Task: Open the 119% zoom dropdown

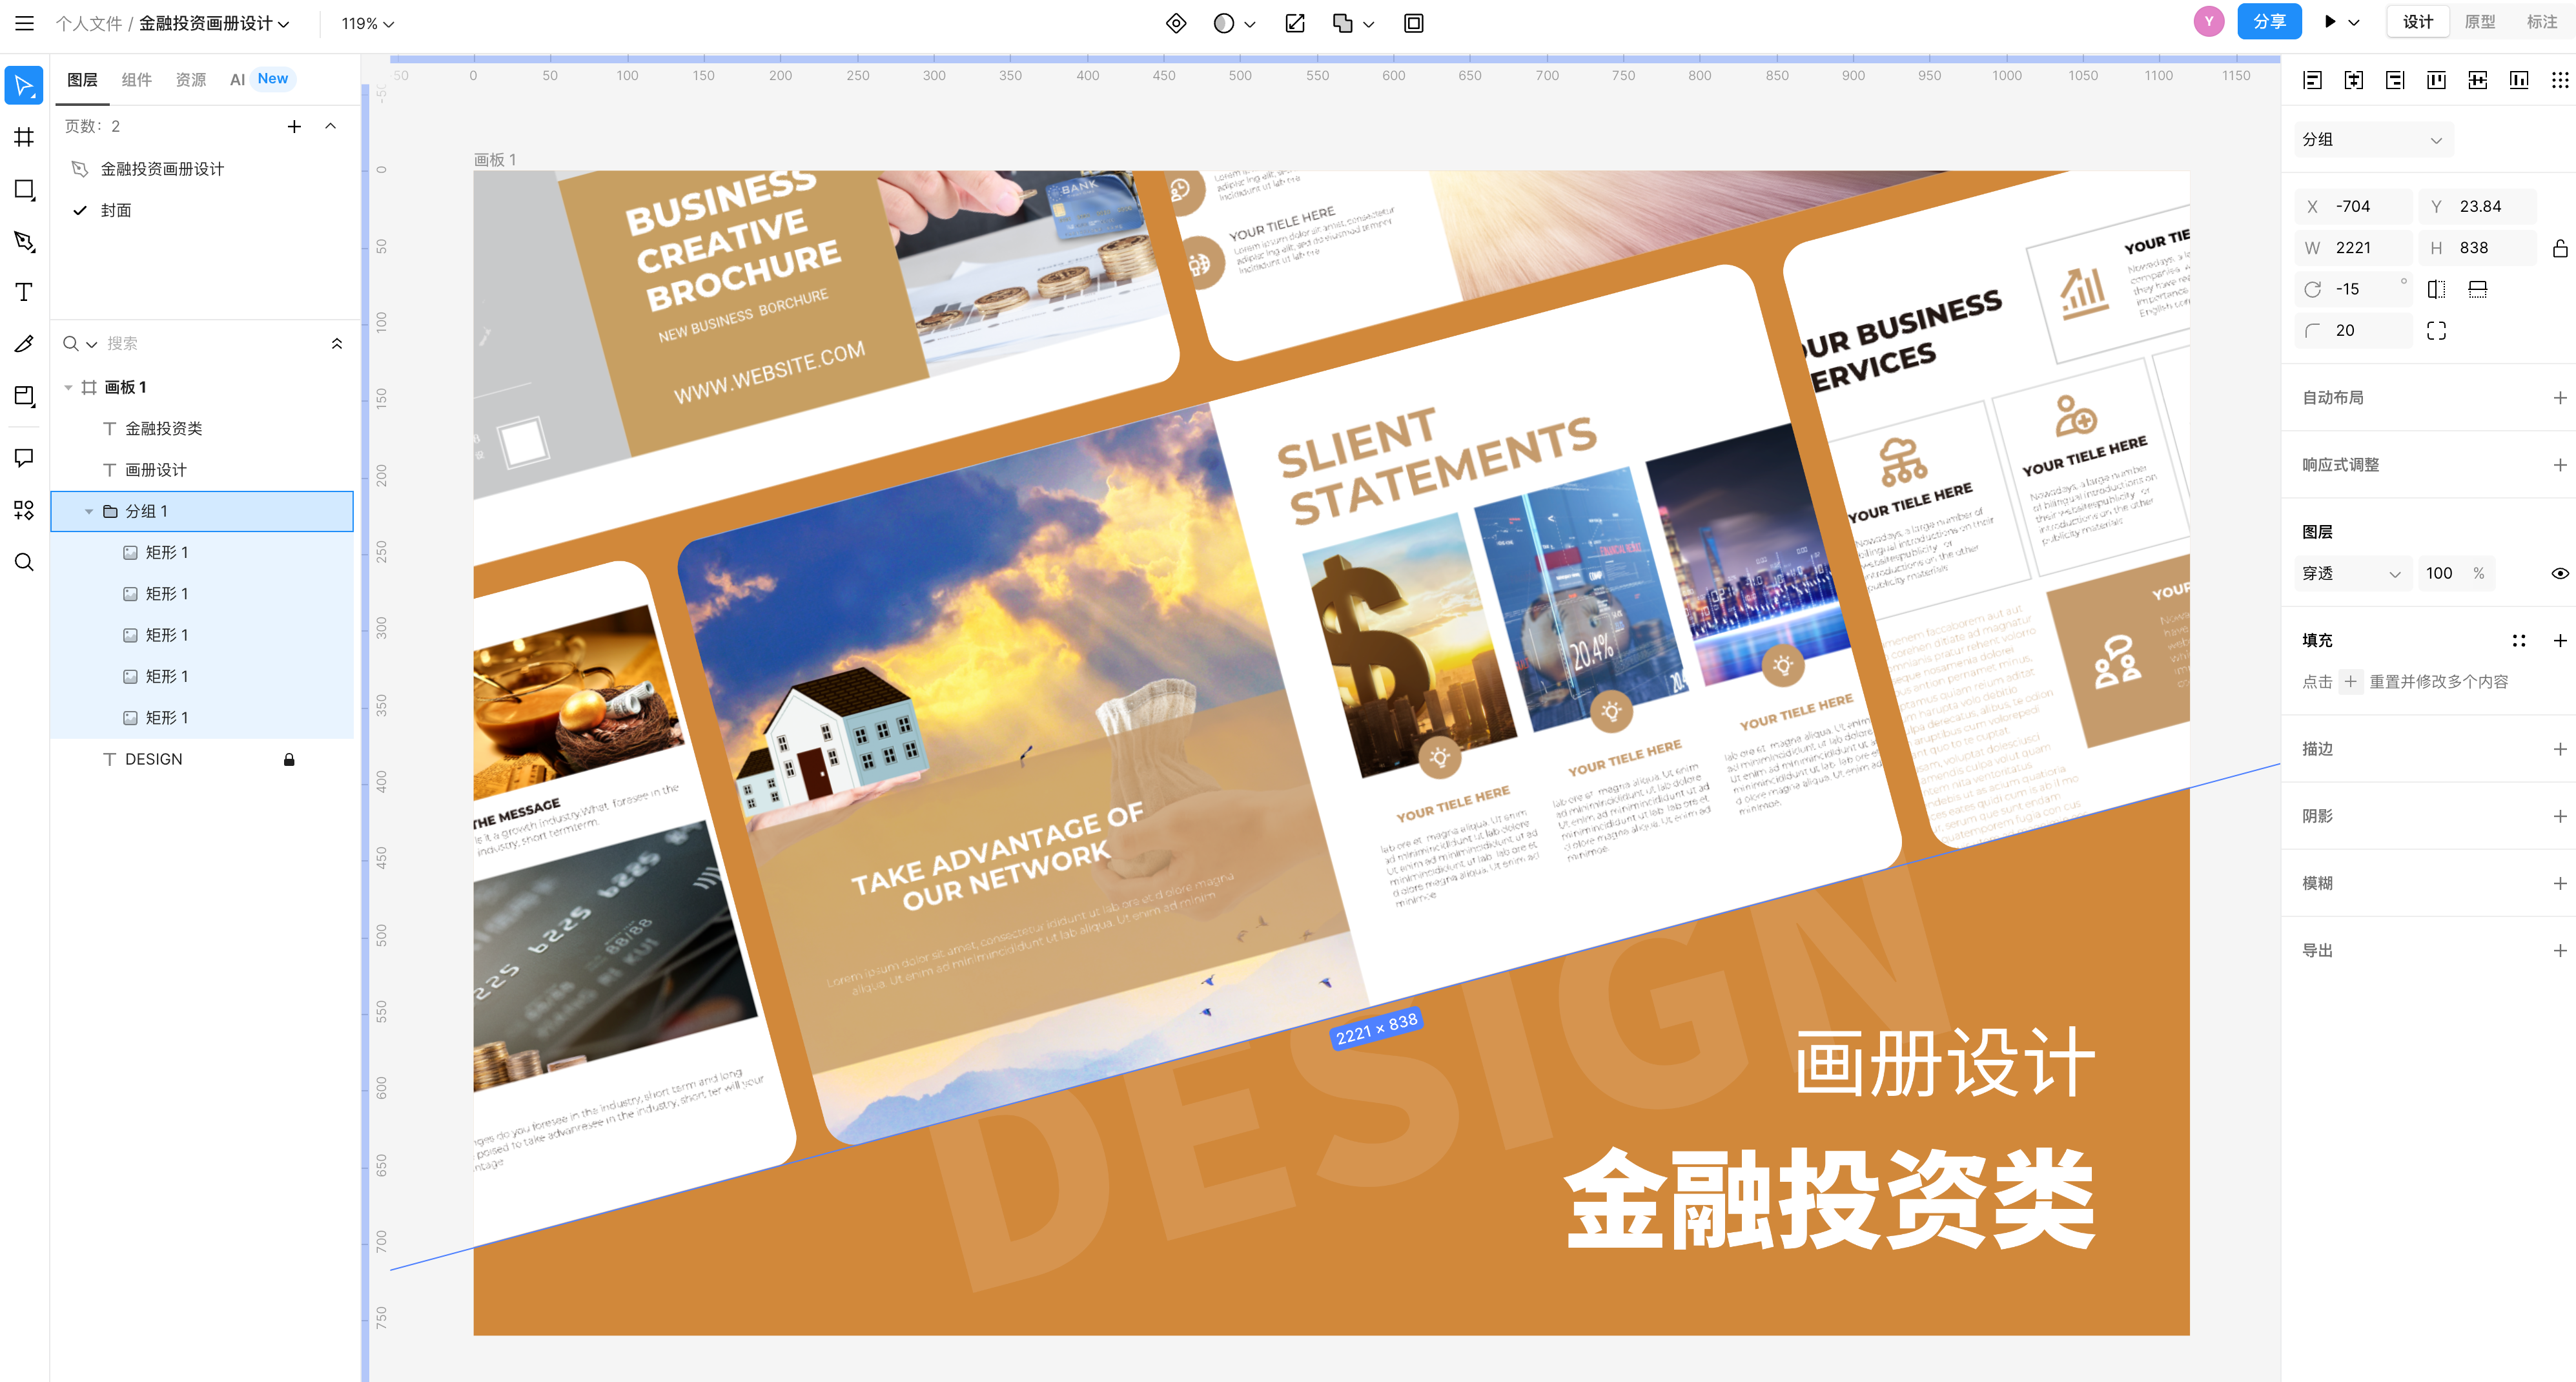Action: click(x=367, y=23)
